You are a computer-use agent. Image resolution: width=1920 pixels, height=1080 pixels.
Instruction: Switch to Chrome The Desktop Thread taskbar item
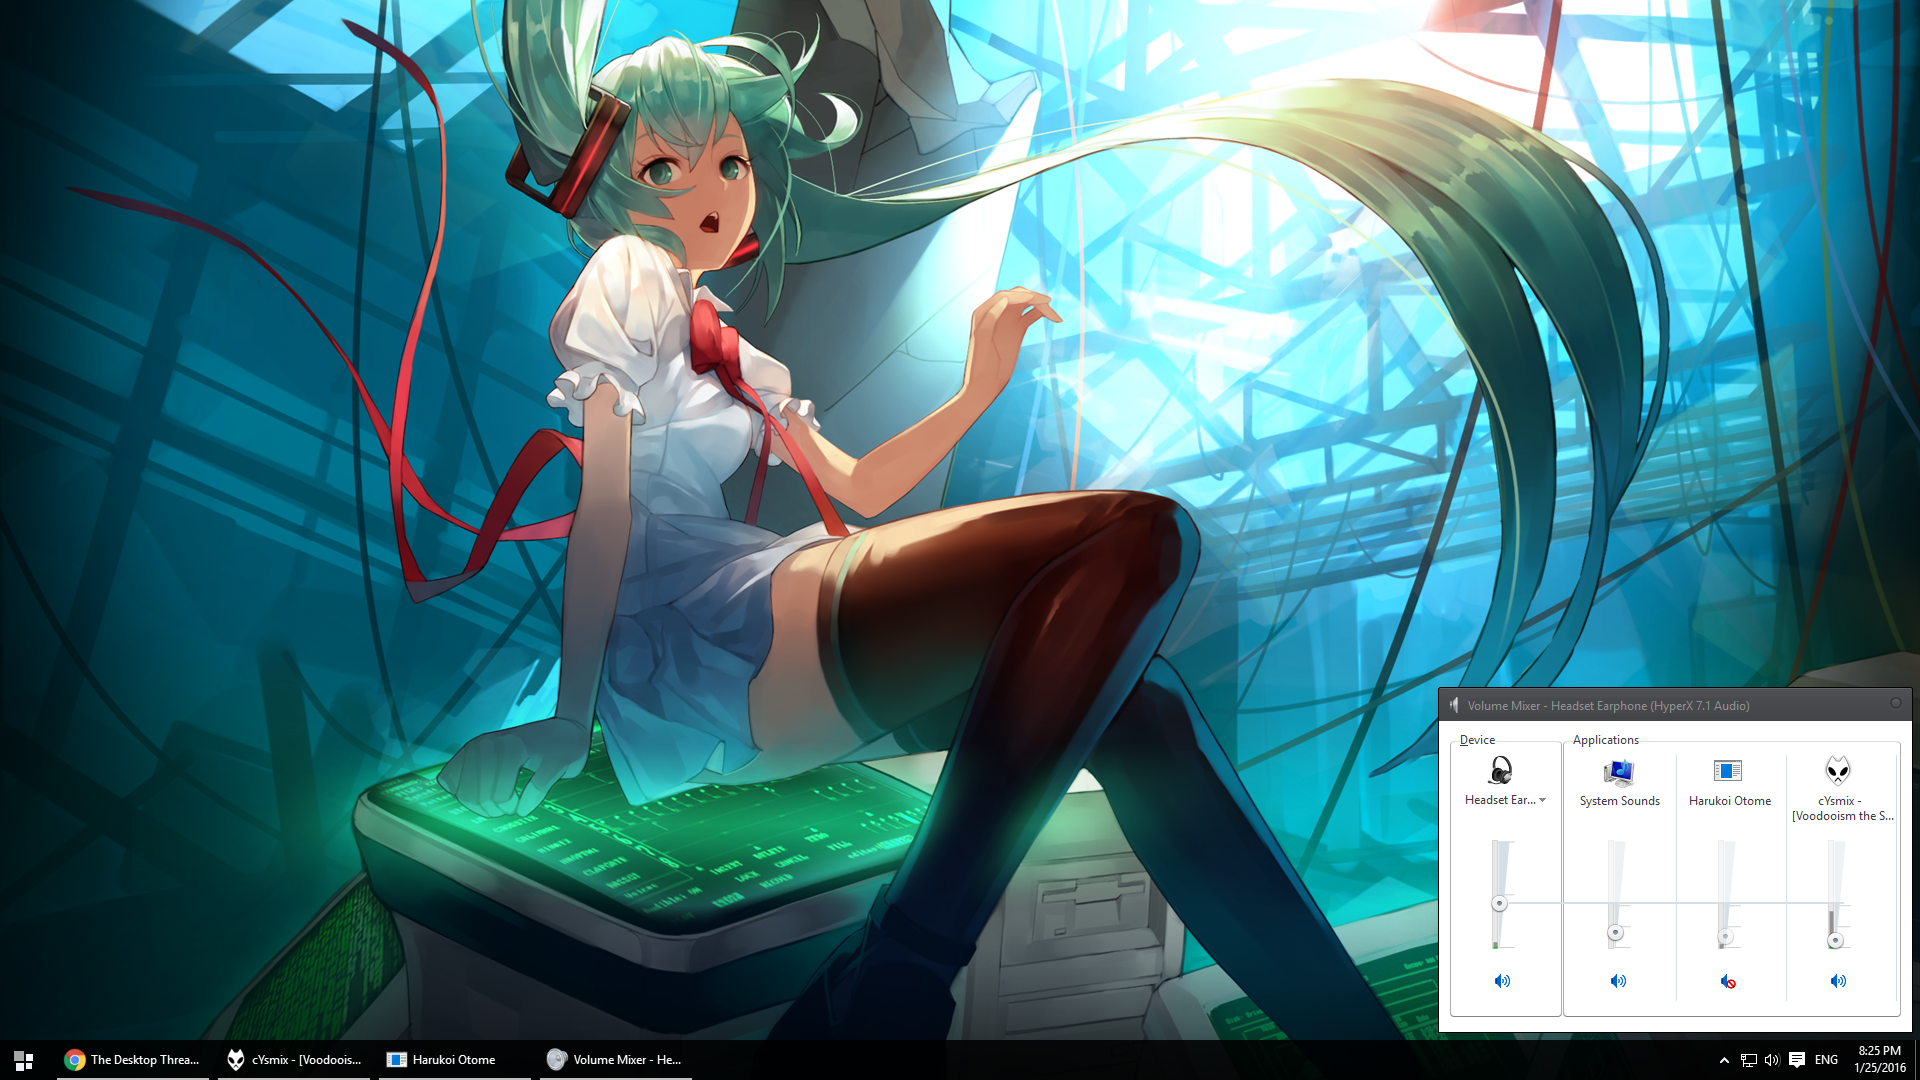(x=133, y=1060)
